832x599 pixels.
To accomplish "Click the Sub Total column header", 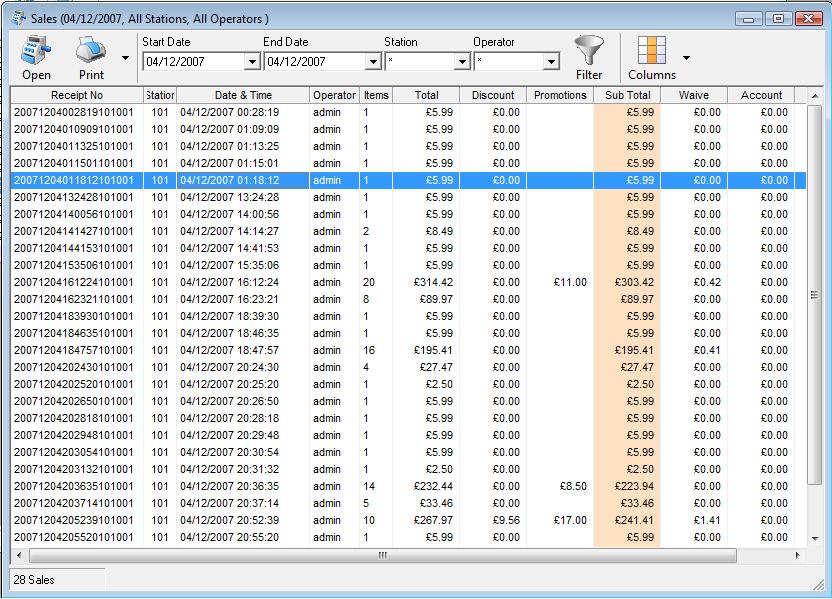I will pos(627,95).
